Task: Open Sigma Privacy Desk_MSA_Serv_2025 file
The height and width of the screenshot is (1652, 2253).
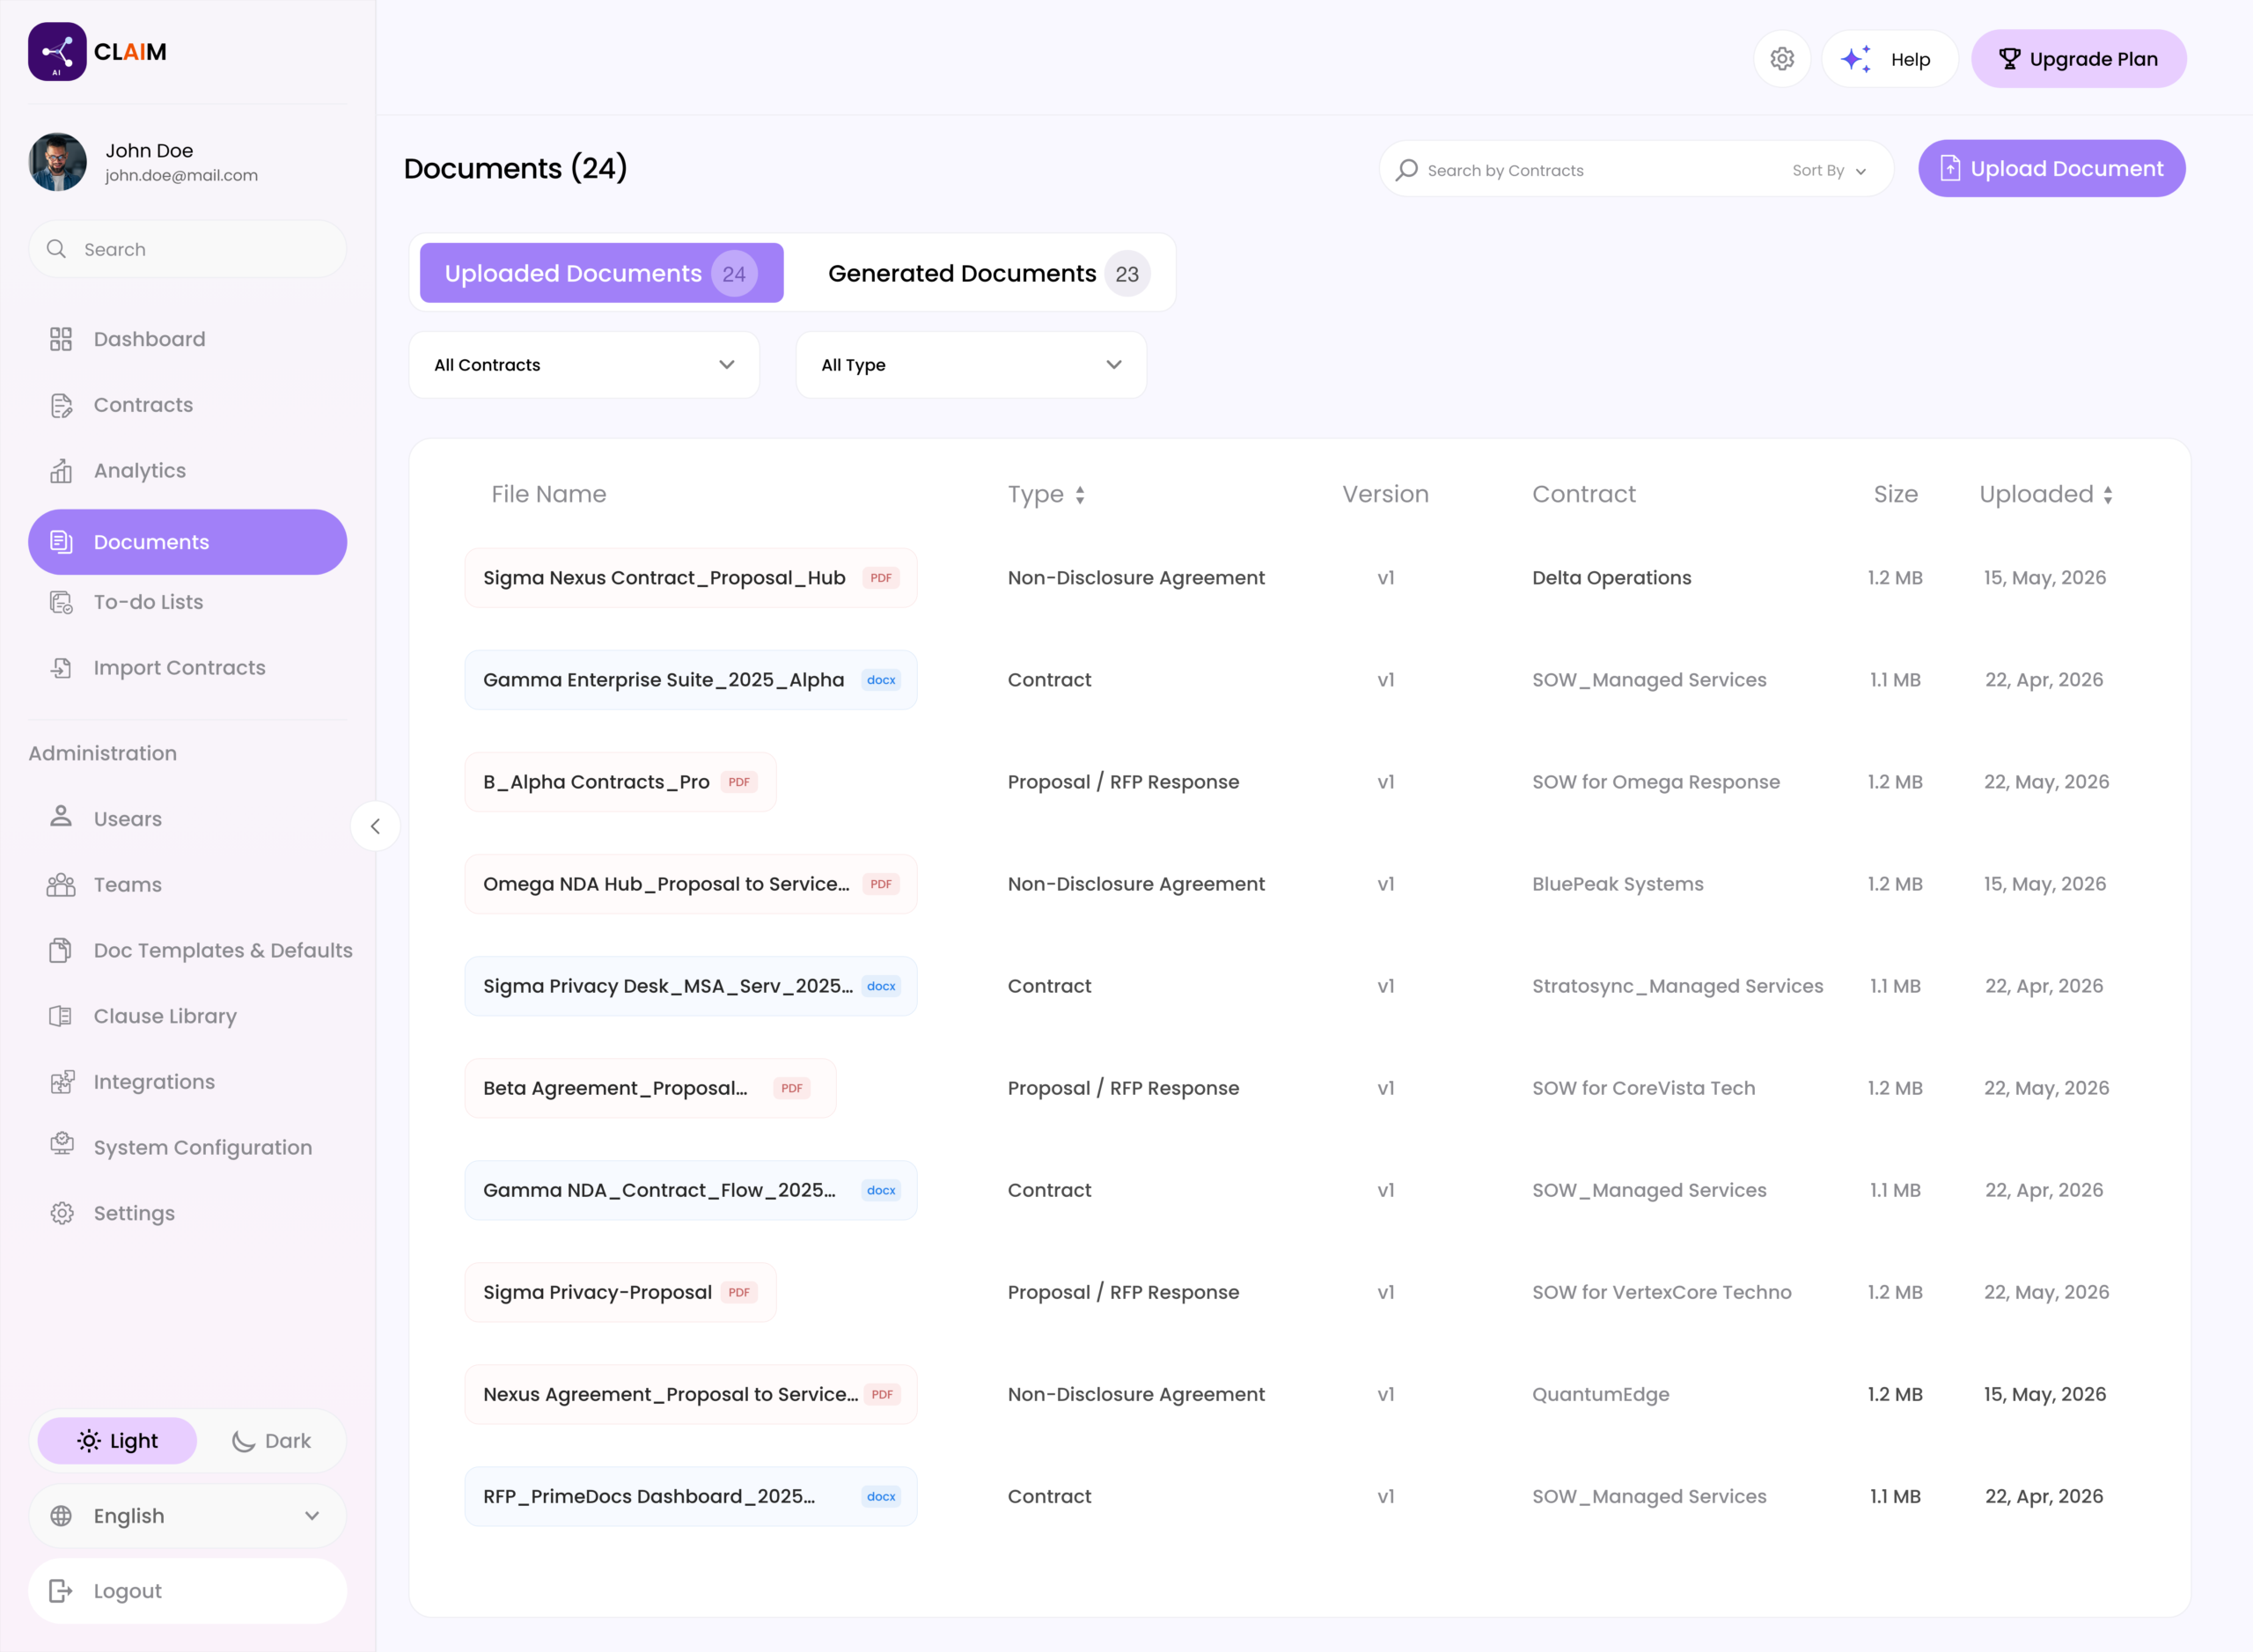Action: point(690,986)
